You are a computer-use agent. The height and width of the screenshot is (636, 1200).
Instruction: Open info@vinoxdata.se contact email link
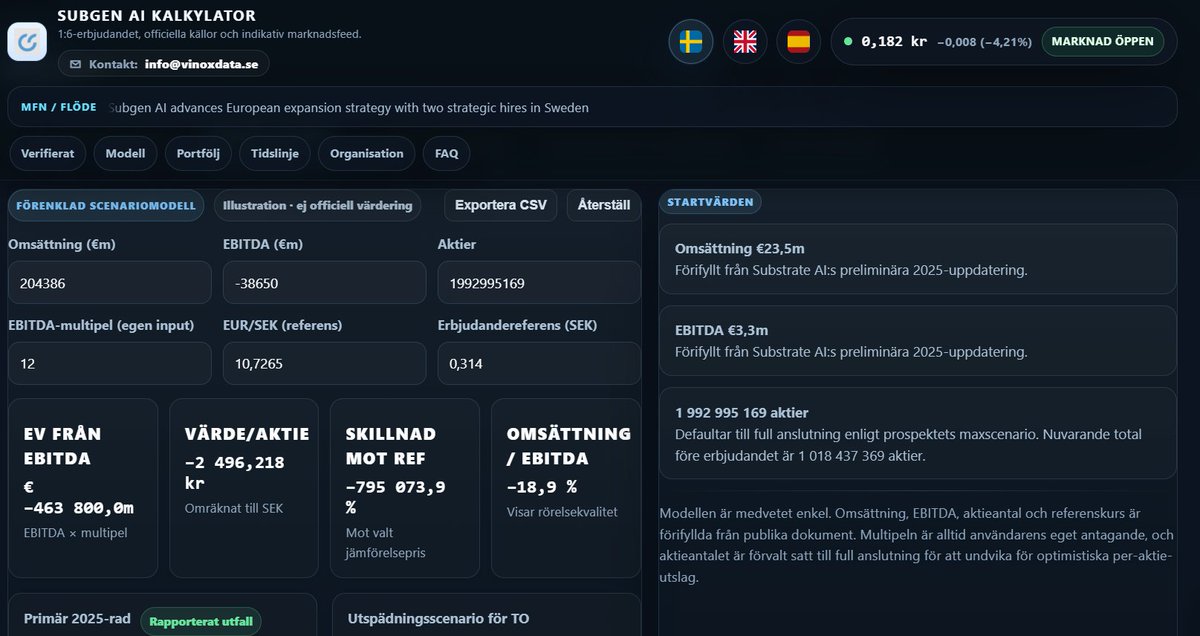[200, 64]
